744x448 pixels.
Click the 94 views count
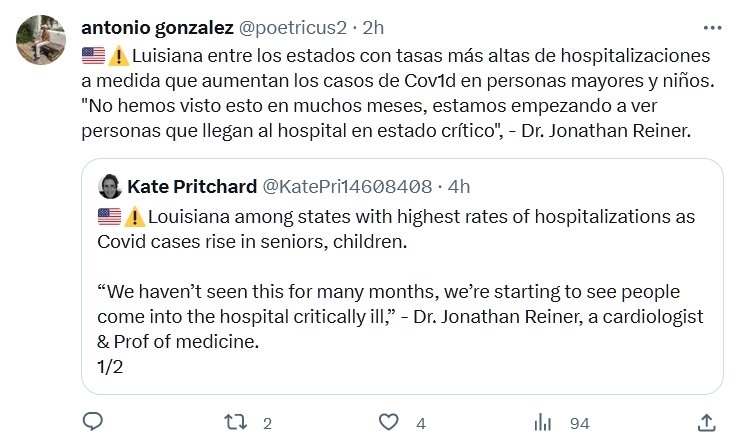580,423
